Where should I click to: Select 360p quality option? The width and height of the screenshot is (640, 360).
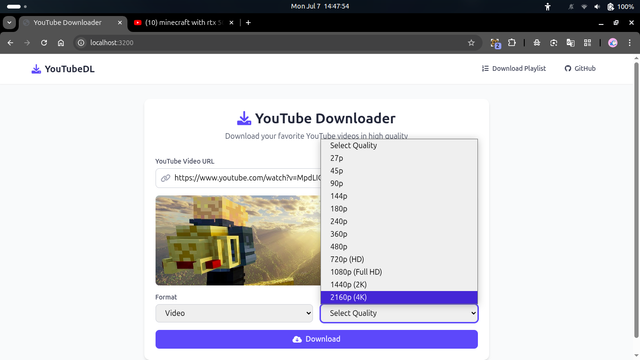pyautogui.click(x=399, y=234)
